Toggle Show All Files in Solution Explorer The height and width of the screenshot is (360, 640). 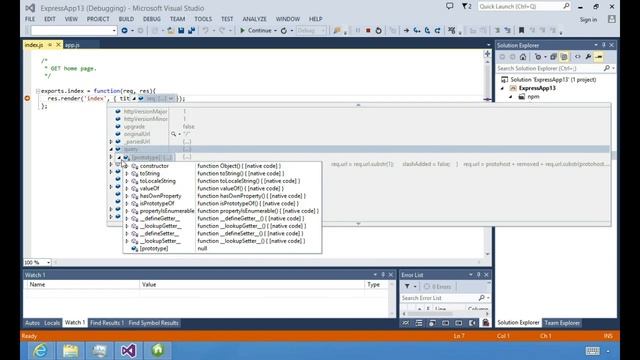pyautogui.click(x=564, y=57)
